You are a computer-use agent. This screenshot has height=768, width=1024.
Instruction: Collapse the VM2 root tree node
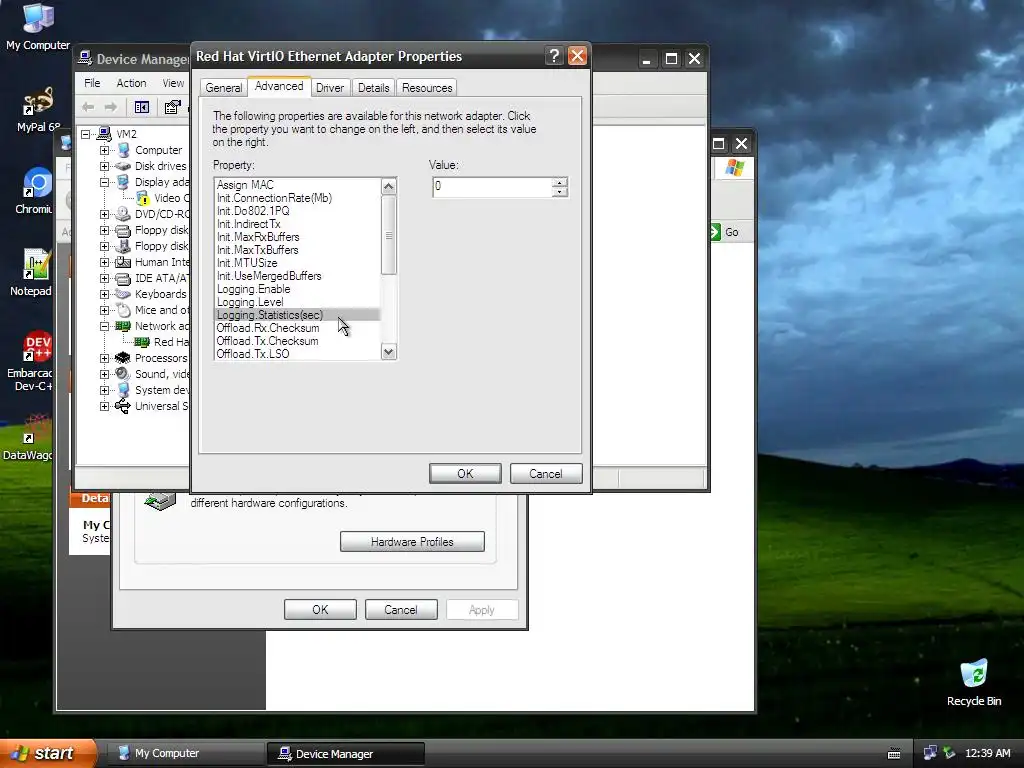86,134
